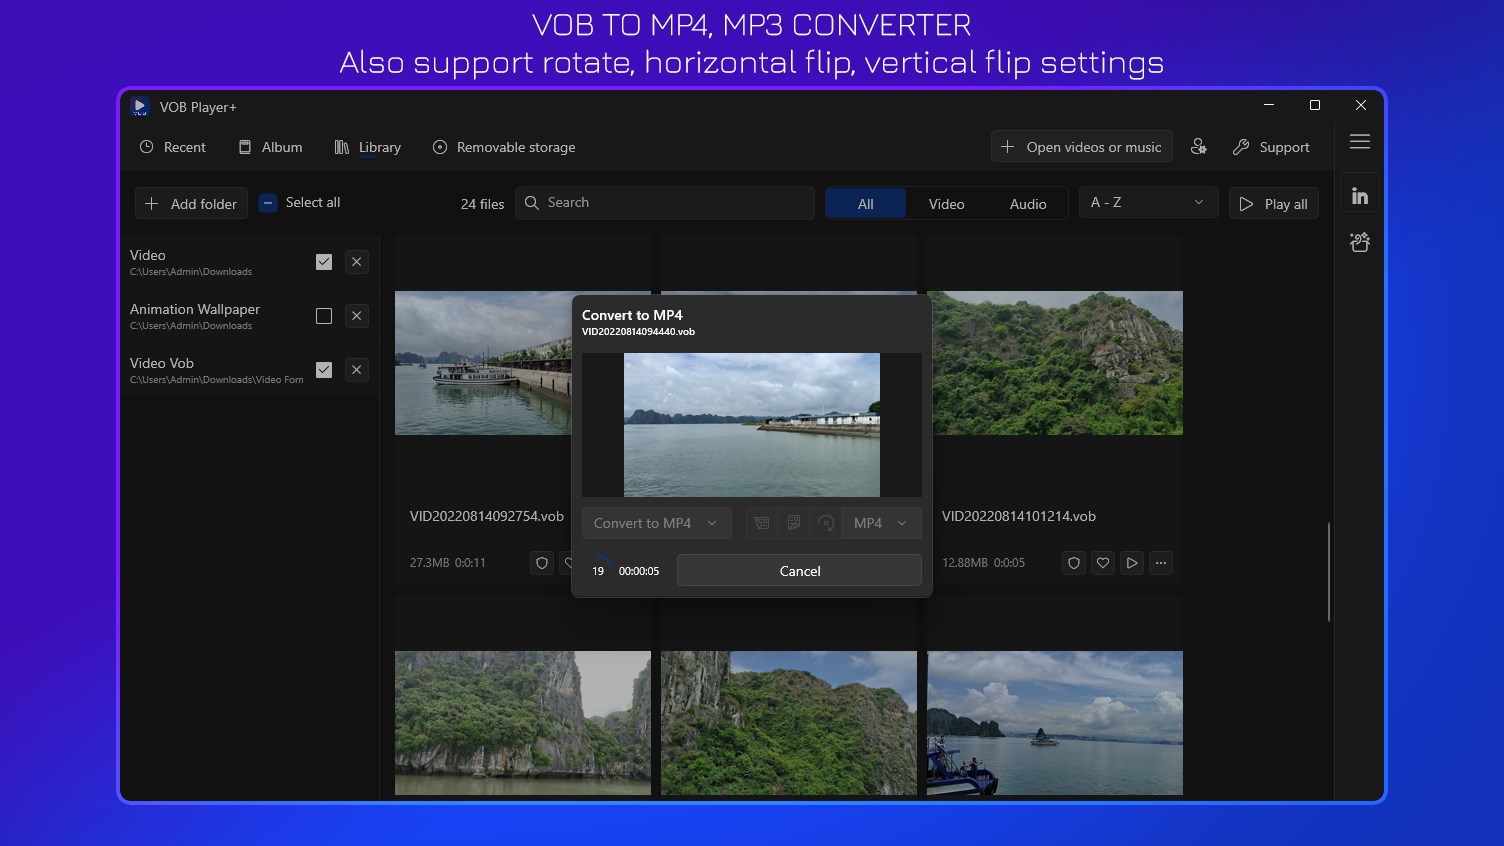Click the rotate icon in the convert dialog
The image size is (1504, 846).
click(826, 522)
